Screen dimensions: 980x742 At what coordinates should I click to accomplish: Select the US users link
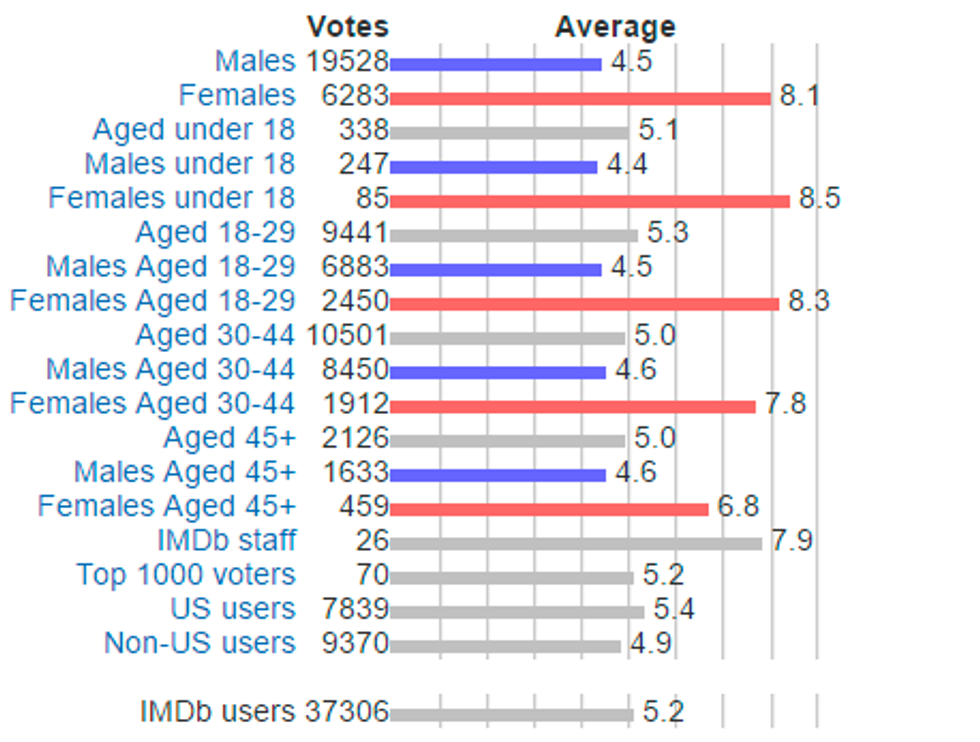tap(233, 610)
